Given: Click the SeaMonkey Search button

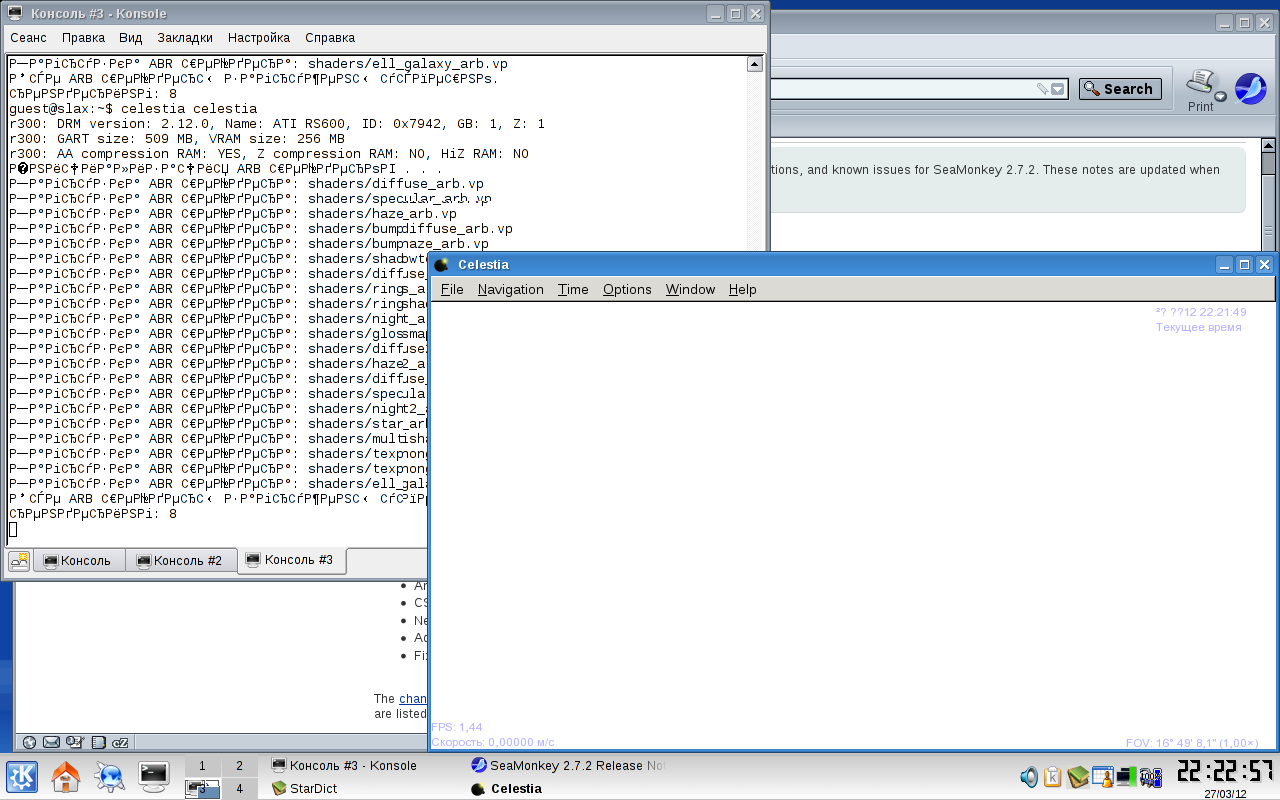Looking at the screenshot, I should coord(1119,89).
